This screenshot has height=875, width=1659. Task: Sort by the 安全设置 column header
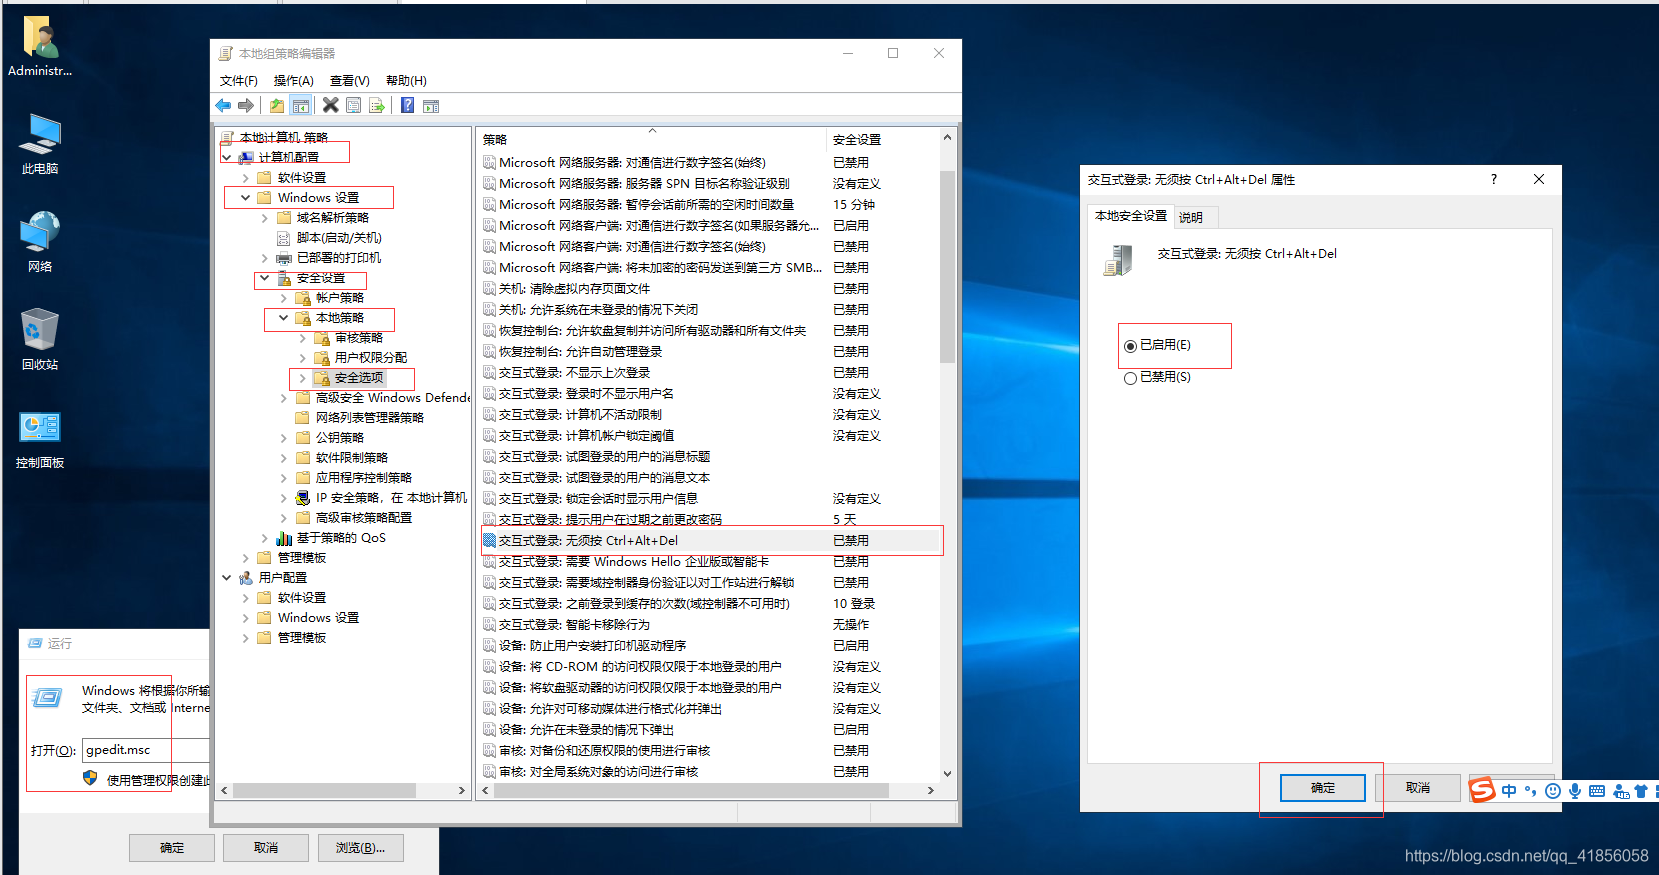(x=883, y=140)
